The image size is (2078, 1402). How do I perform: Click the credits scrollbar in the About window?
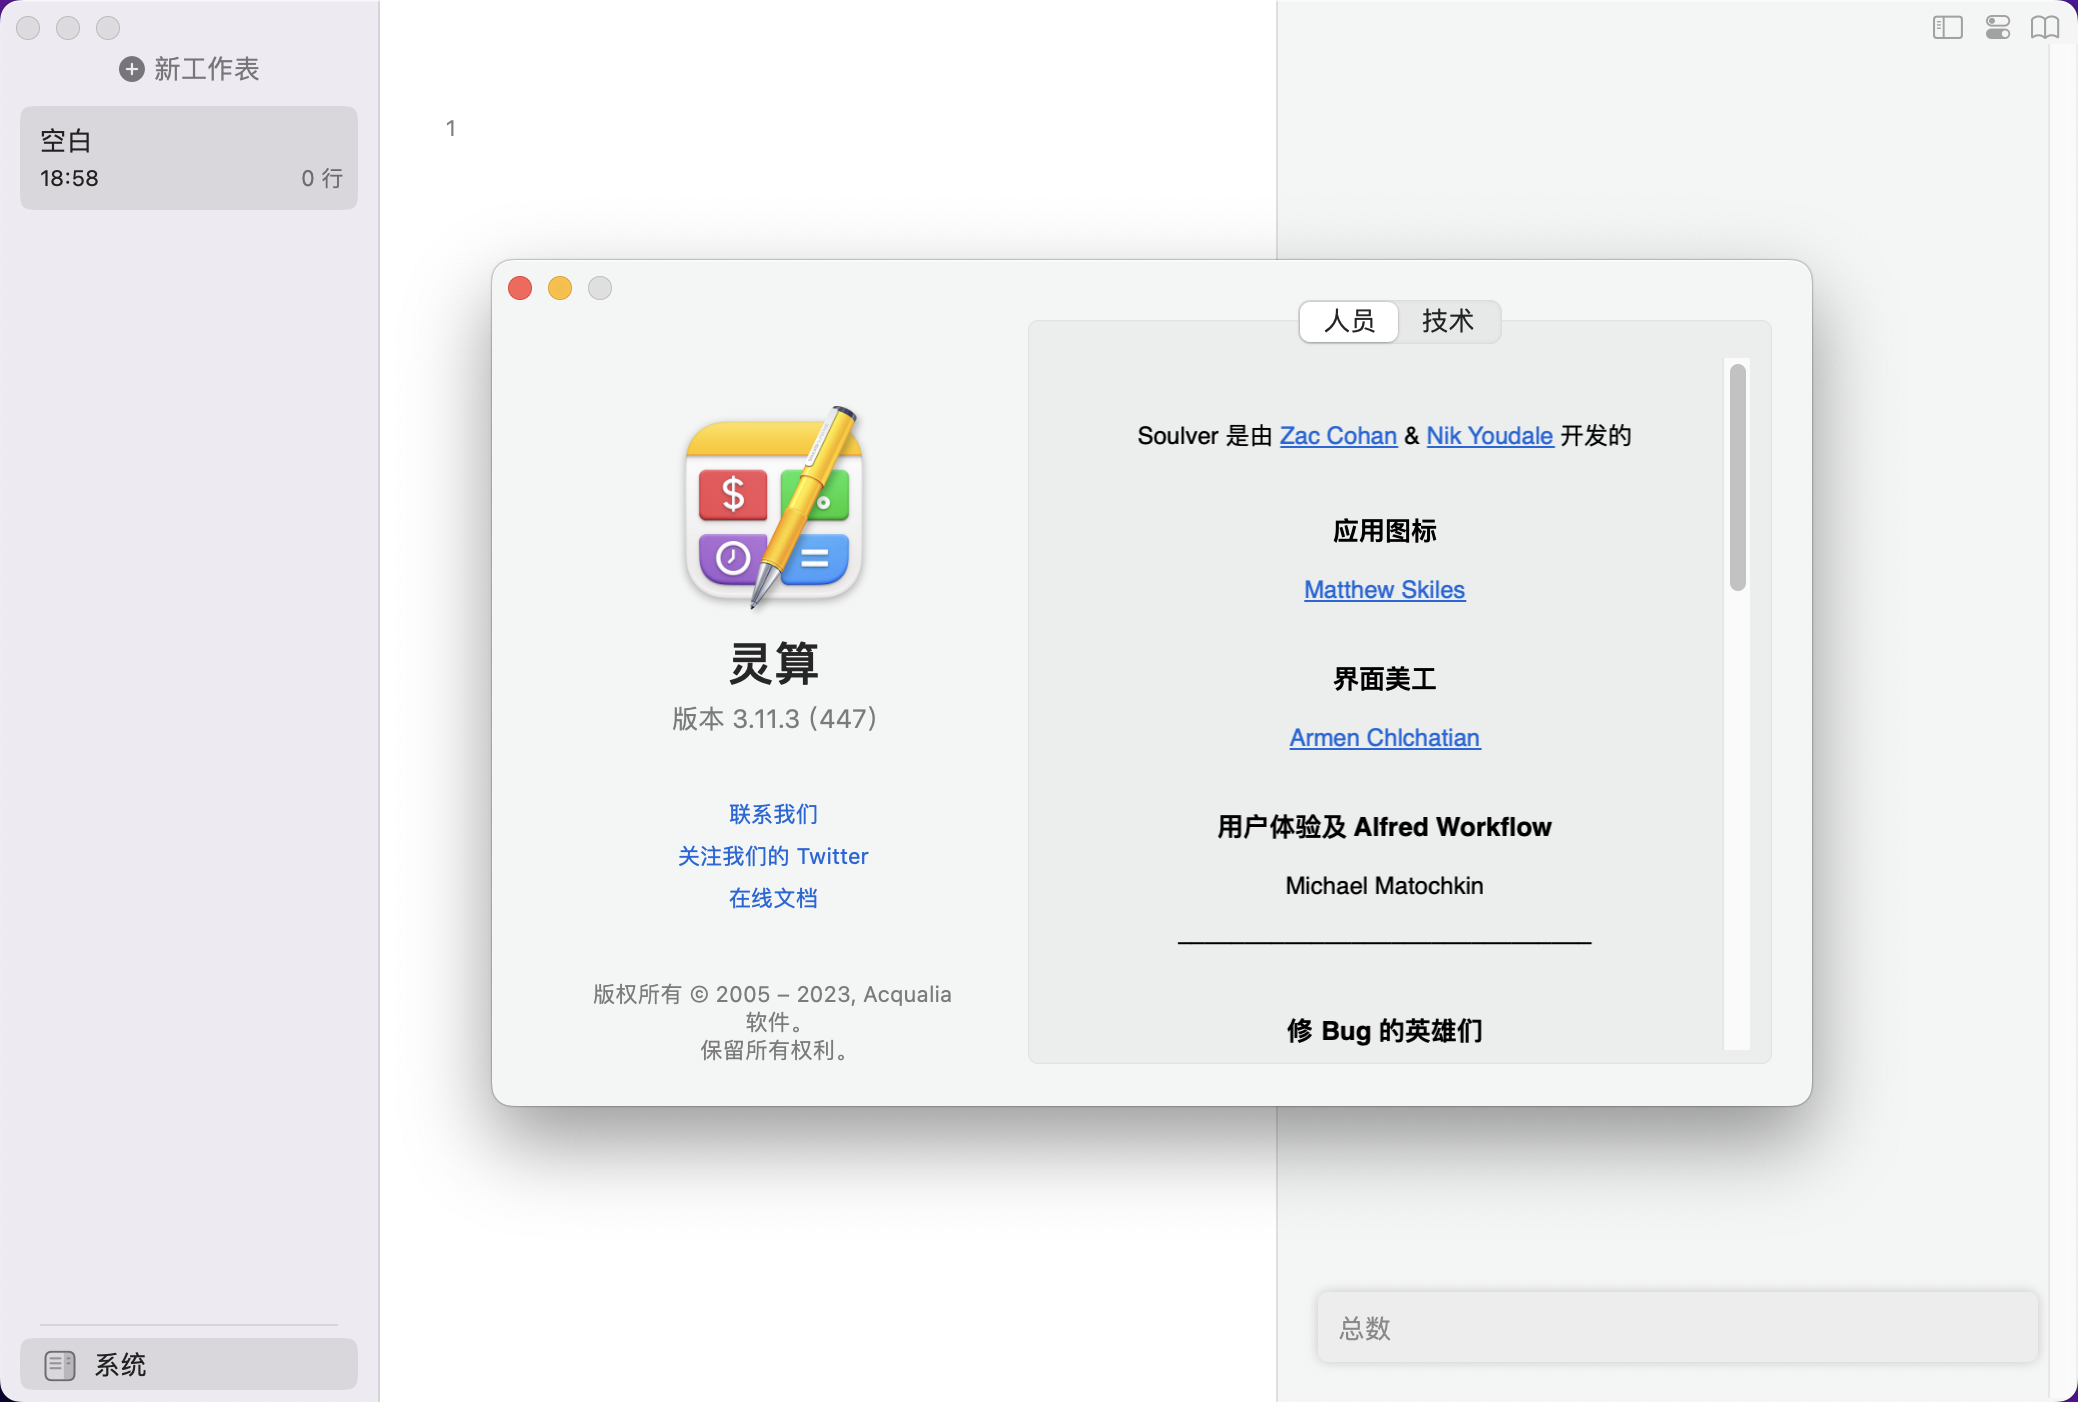click(x=1738, y=477)
